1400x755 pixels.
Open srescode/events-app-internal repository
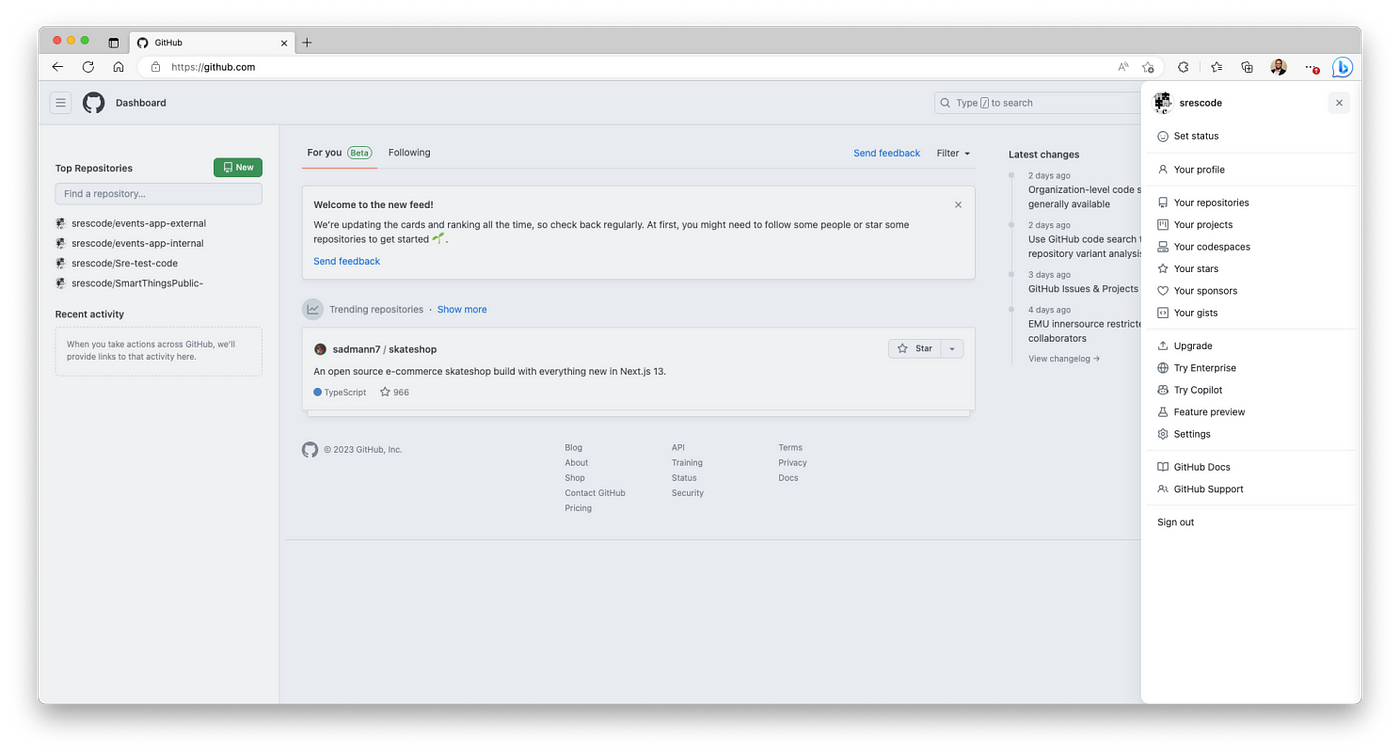[138, 244]
